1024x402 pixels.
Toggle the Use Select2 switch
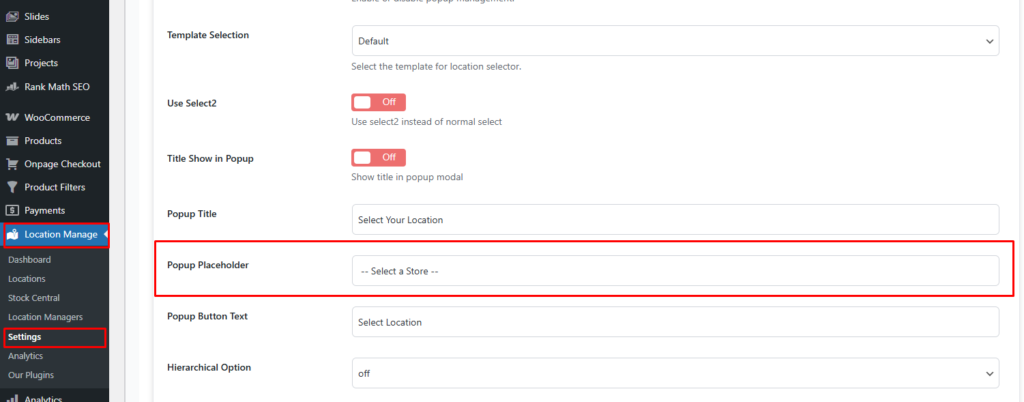pos(378,102)
